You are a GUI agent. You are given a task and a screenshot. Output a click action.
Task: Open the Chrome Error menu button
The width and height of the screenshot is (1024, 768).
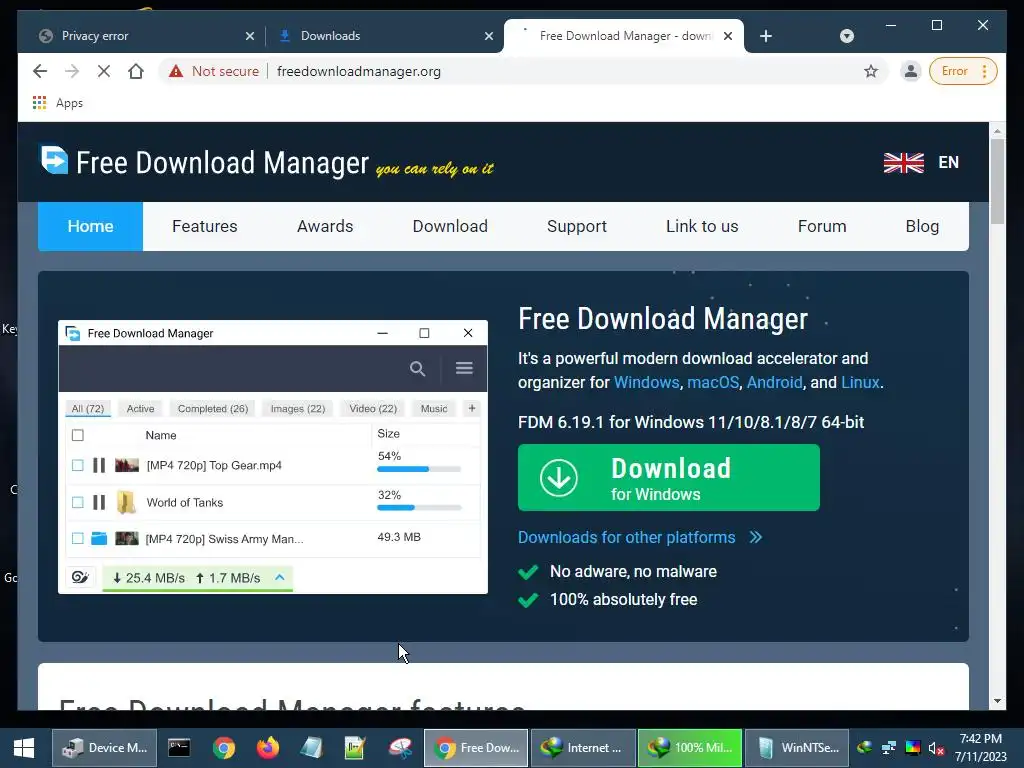[x=963, y=71]
